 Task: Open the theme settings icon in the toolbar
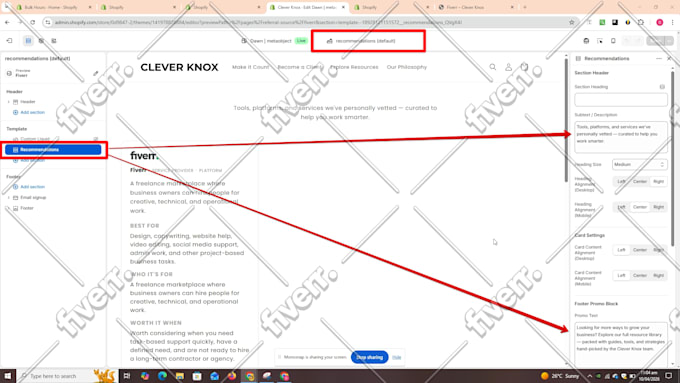(41, 41)
